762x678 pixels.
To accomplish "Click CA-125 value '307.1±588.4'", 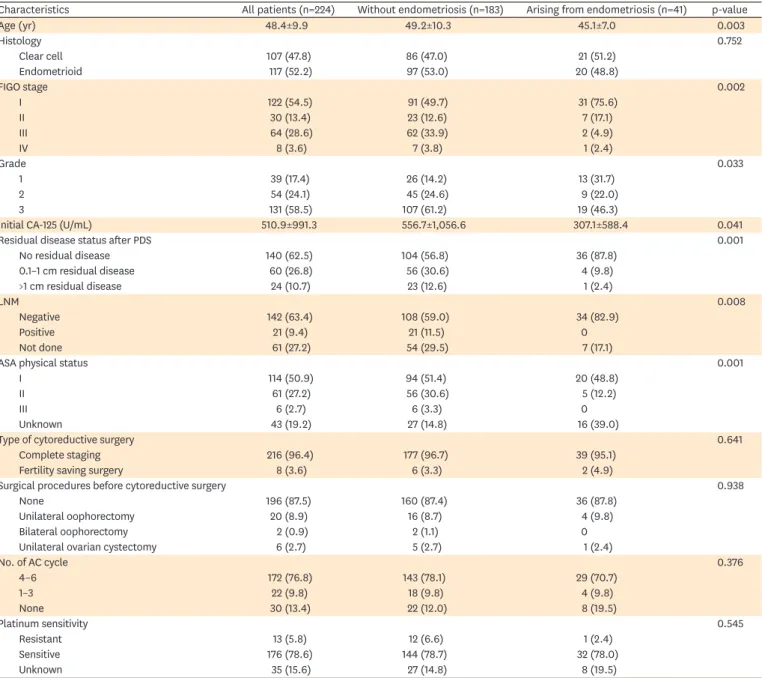I will [600, 225].
